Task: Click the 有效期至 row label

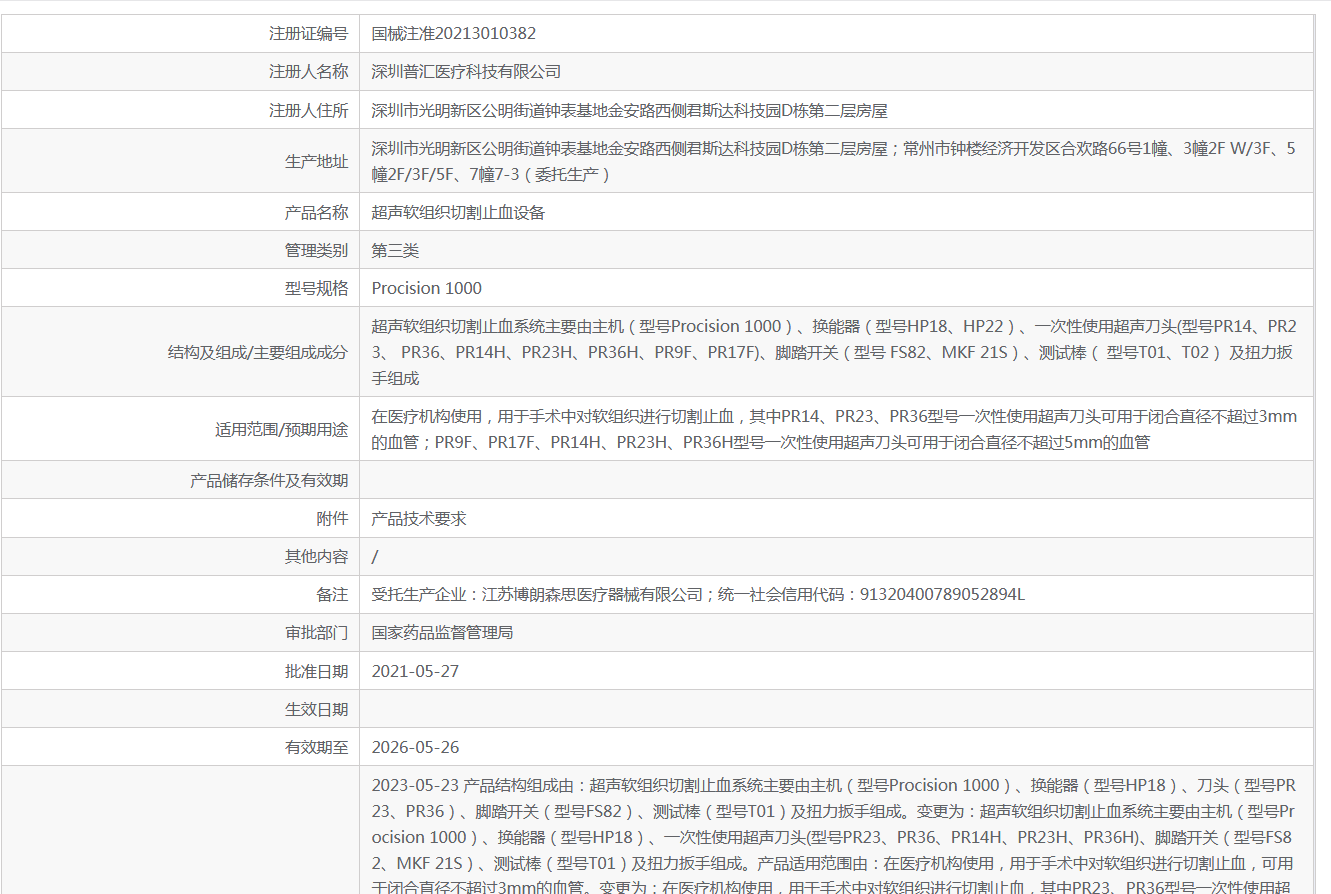Action: pos(316,747)
